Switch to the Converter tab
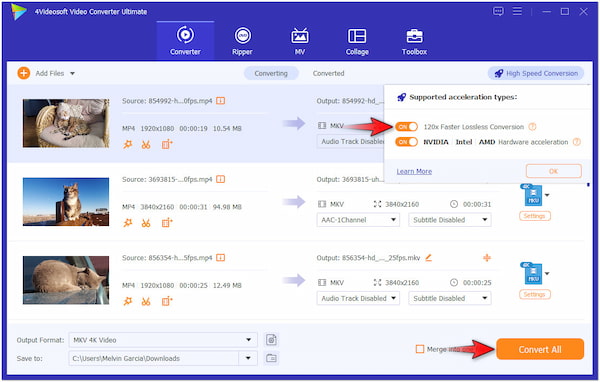The width and height of the screenshot is (600, 382). pyautogui.click(x=185, y=41)
